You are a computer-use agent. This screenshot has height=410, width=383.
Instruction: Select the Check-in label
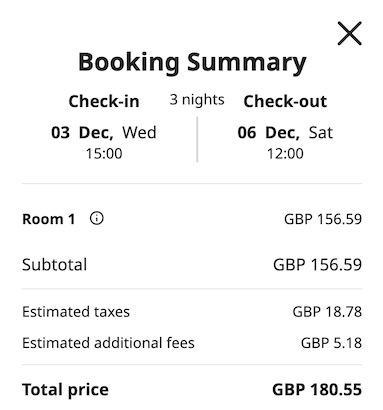click(x=104, y=101)
